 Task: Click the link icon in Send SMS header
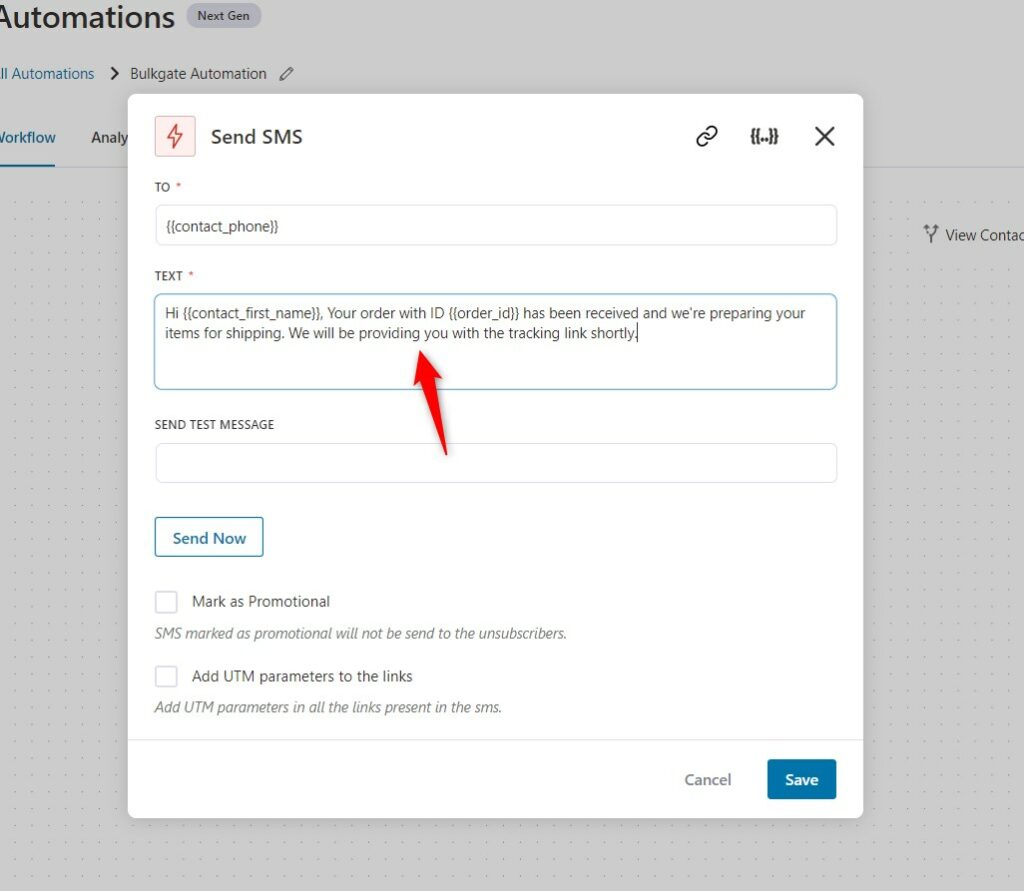pos(707,137)
